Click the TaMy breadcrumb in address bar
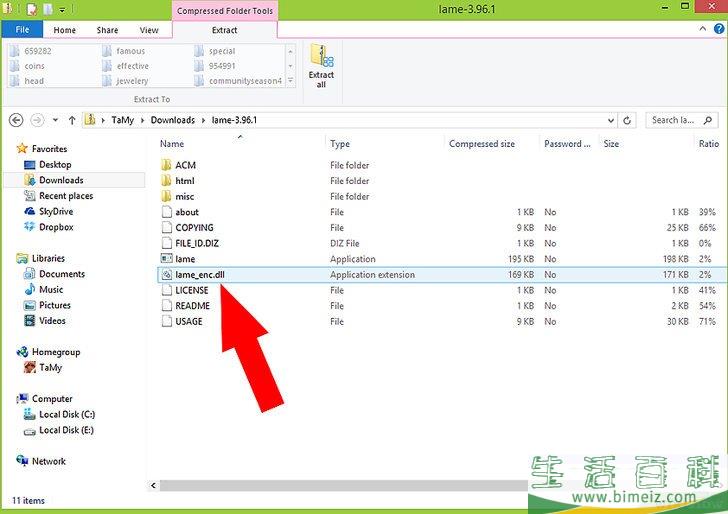 pyautogui.click(x=123, y=120)
